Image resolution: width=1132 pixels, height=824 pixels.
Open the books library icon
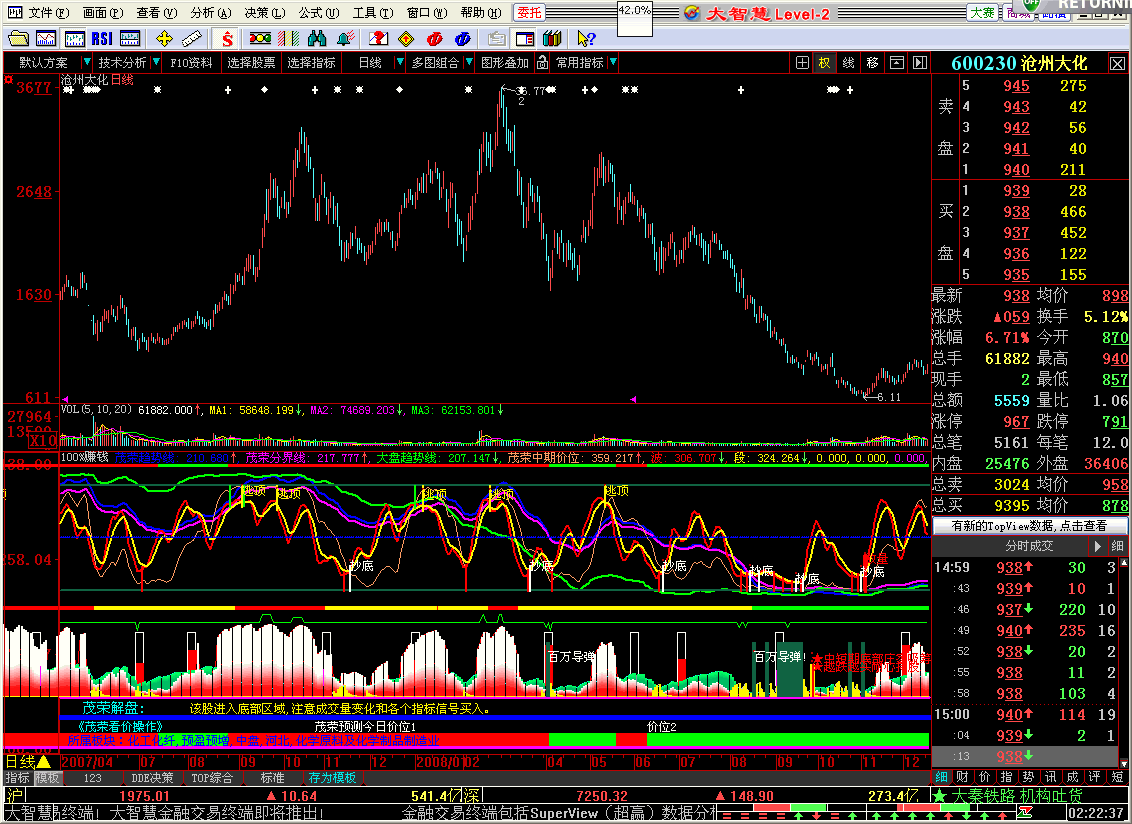click(x=552, y=38)
